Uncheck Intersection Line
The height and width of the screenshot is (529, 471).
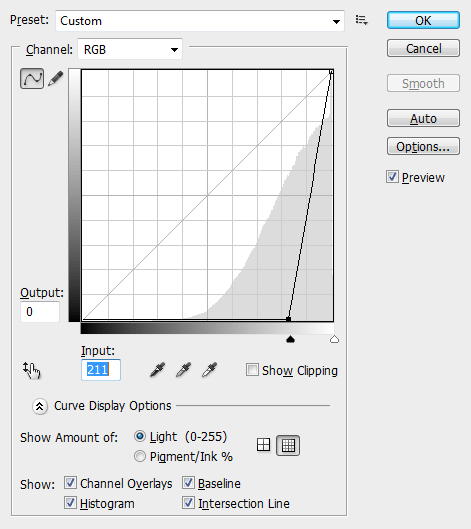pyautogui.click(x=188, y=503)
